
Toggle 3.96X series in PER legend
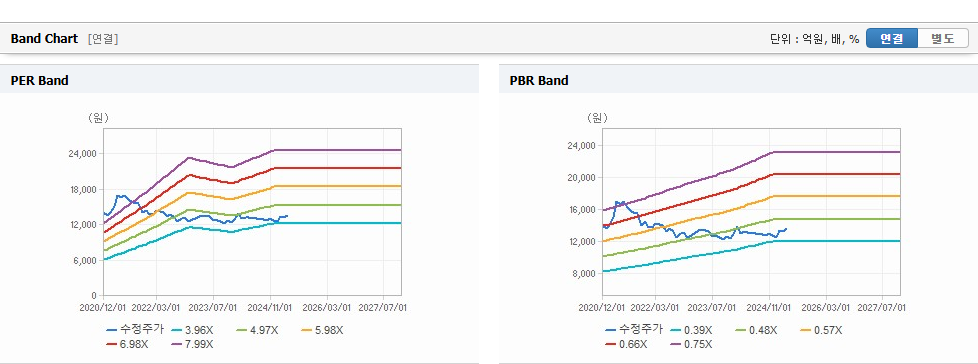(x=192, y=330)
